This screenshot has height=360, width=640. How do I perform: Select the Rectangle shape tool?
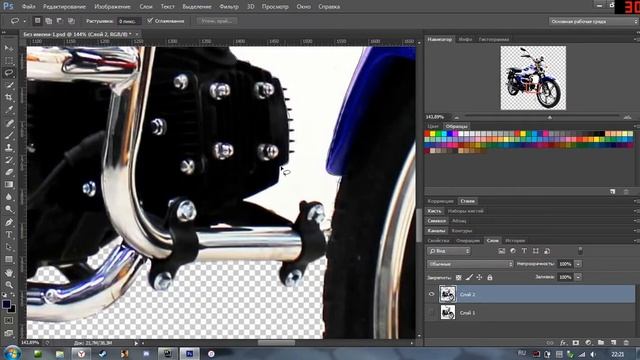click(9, 260)
